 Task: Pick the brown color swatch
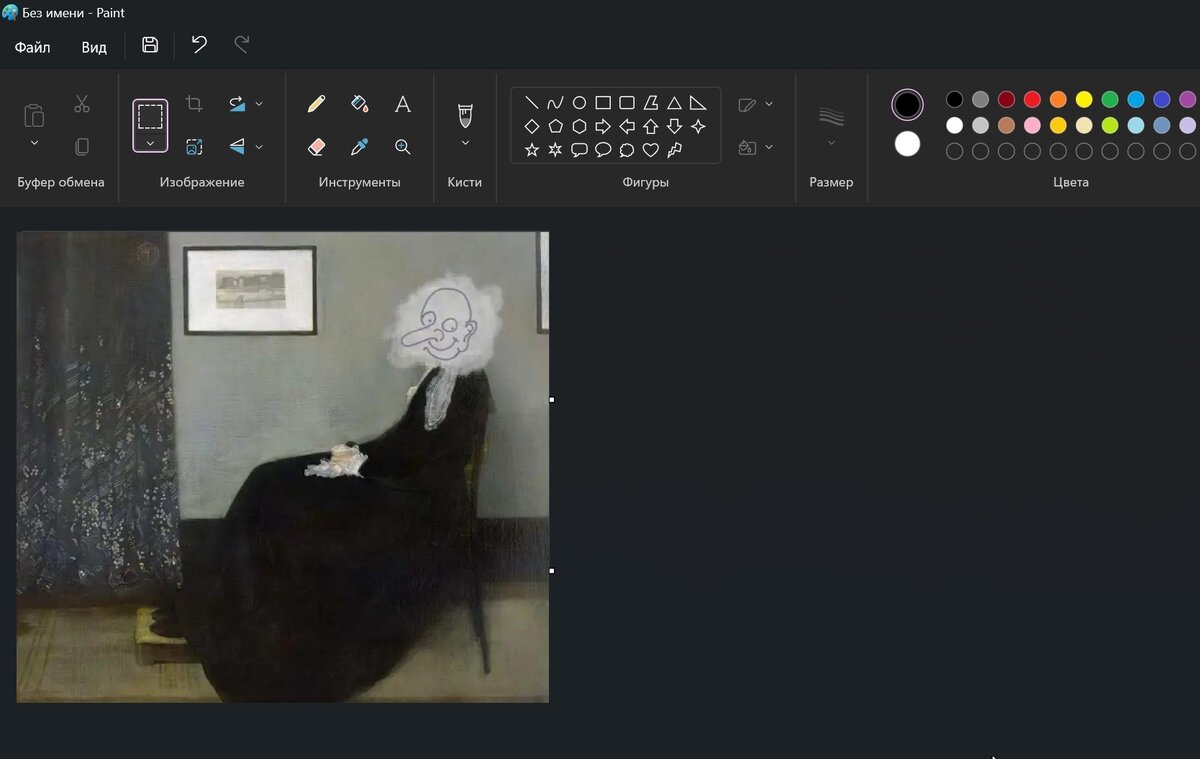1006,125
